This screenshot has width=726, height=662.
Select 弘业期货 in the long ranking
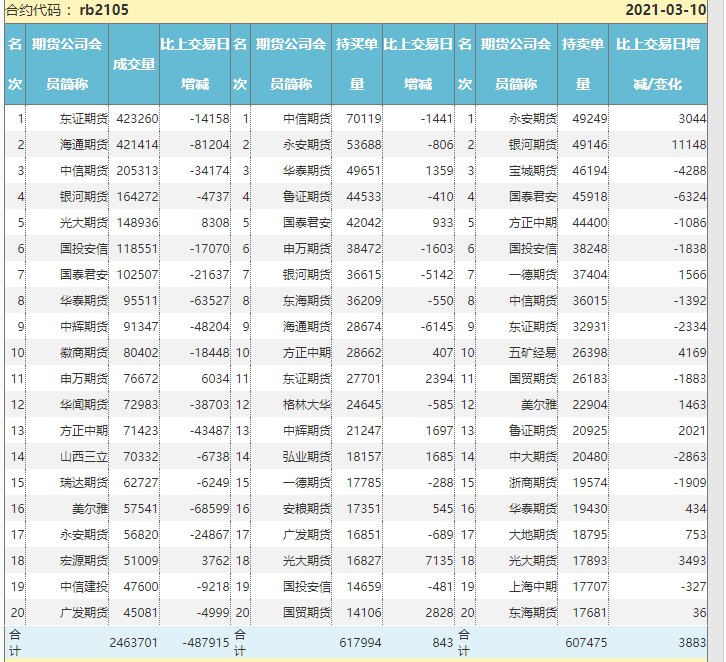click(x=307, y=456)
